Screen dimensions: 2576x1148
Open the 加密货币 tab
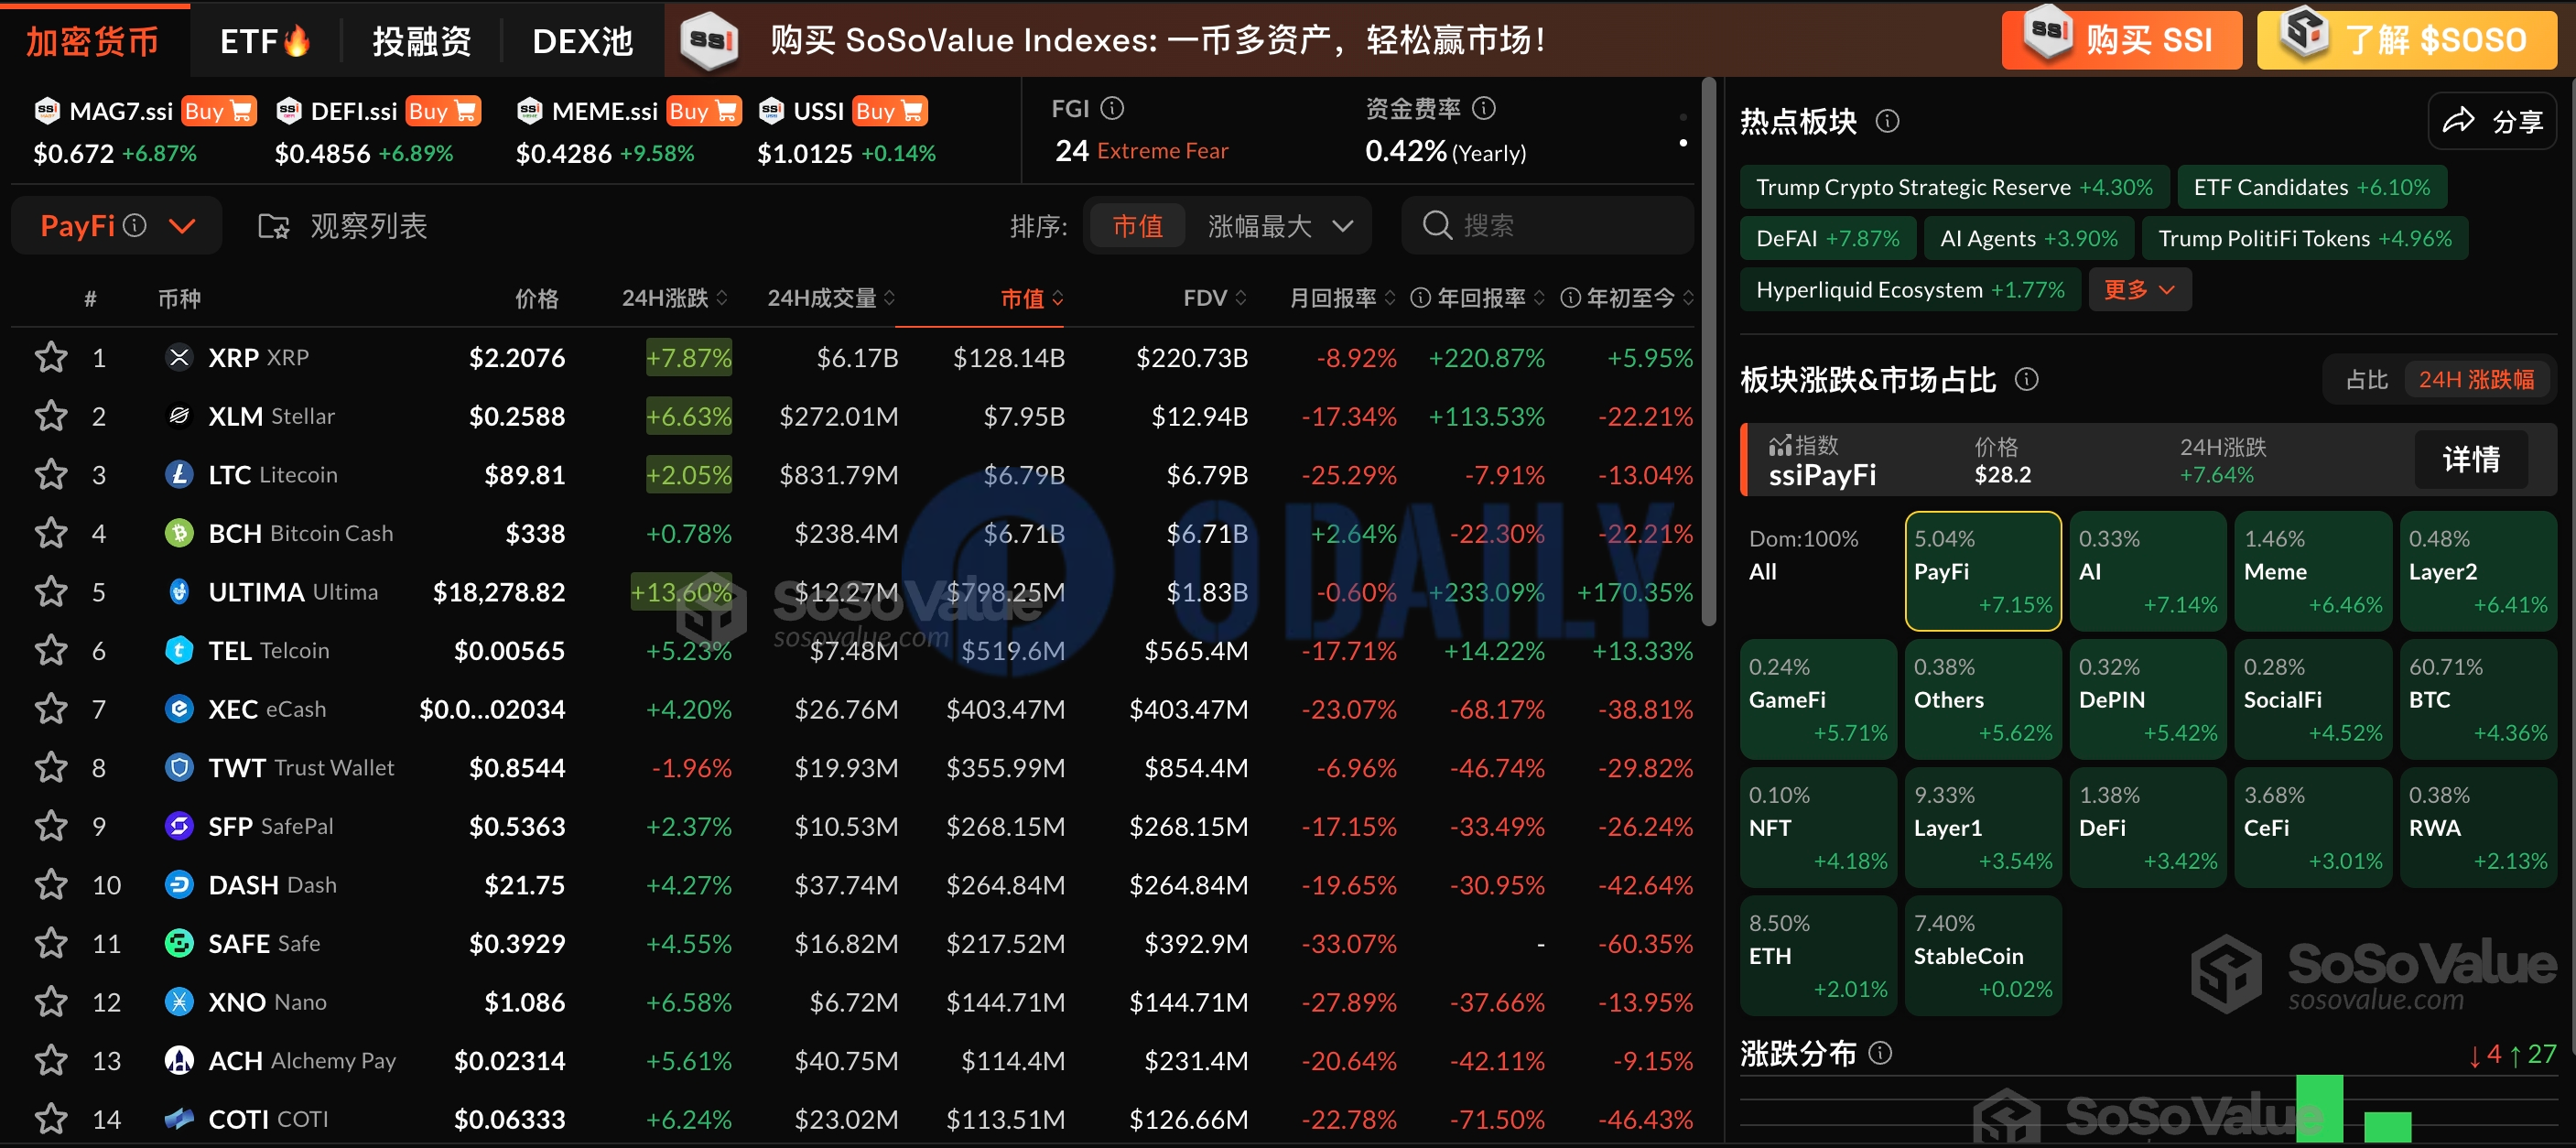point(93,41)
